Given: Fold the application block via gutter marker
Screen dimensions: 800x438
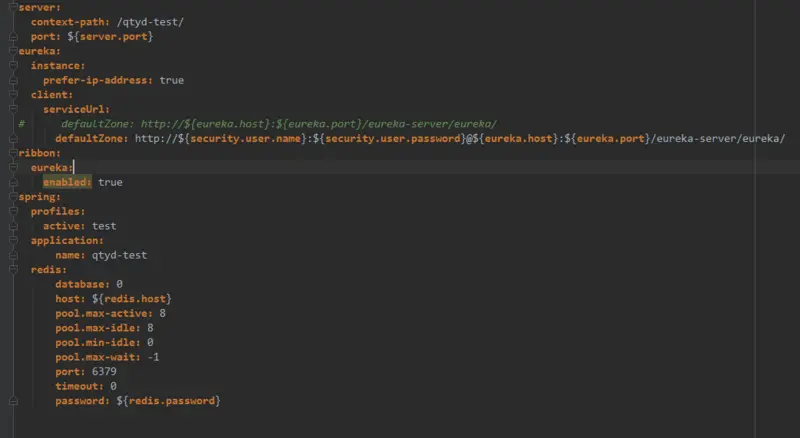Looking at the screenshot, I should pos(13,240).
